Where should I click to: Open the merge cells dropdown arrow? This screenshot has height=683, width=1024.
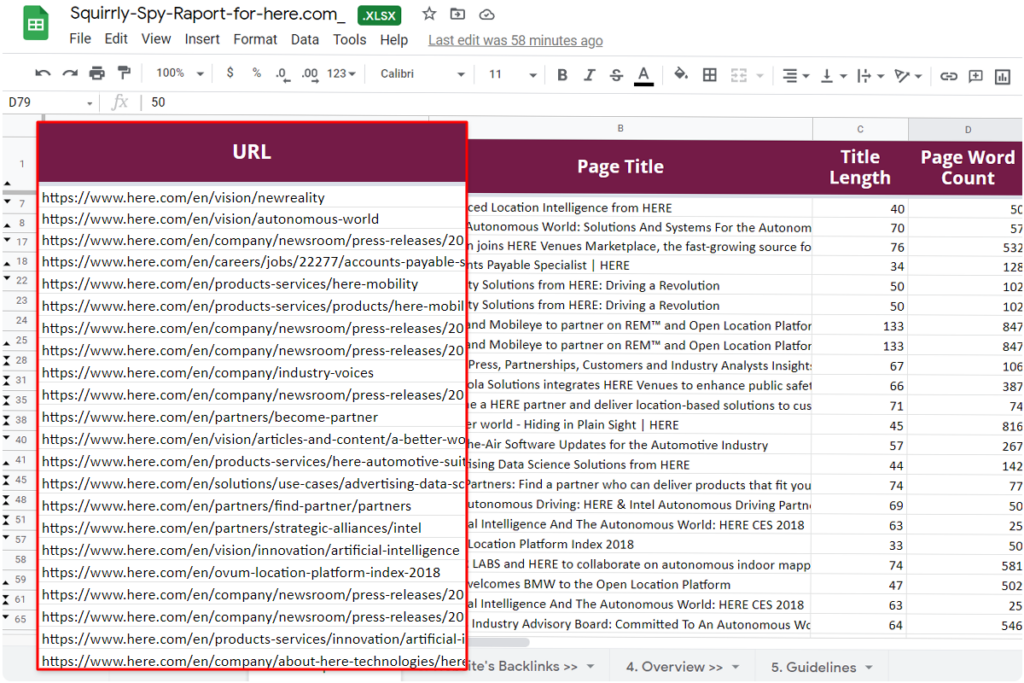pyautogui.click(x=760, y=76)
